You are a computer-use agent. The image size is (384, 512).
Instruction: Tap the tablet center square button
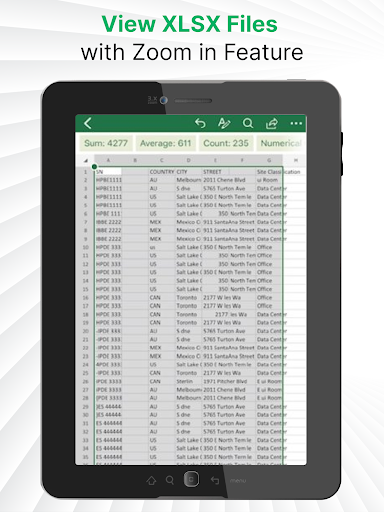[191, 479]
